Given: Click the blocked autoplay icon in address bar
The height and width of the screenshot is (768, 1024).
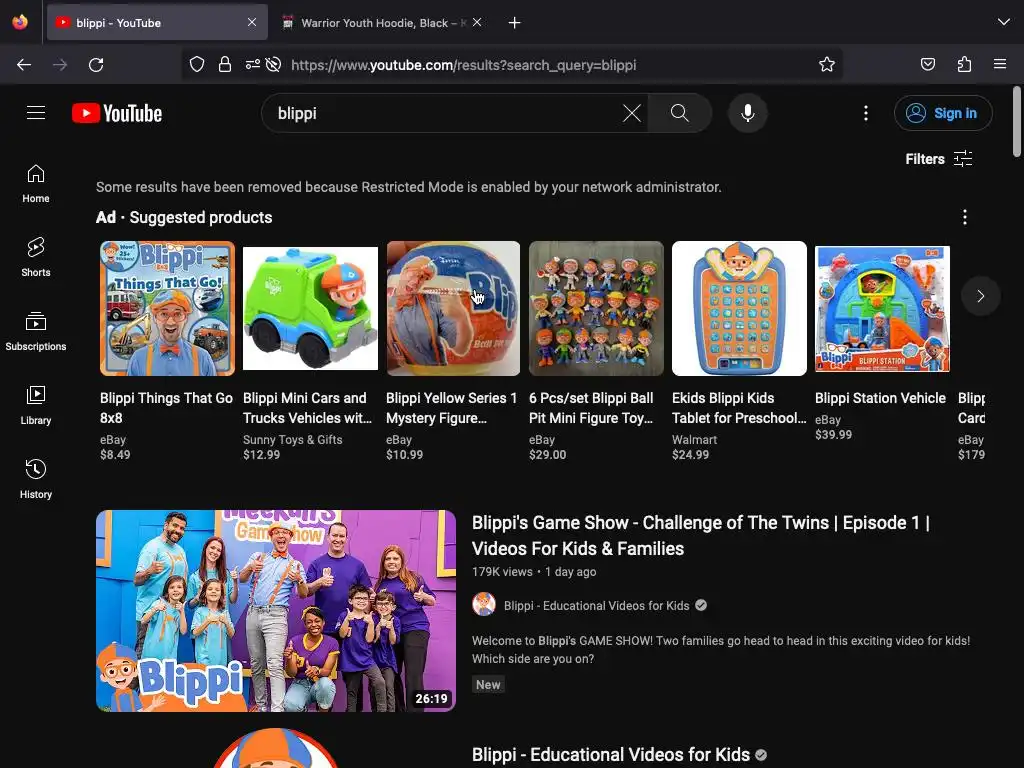Looking at the screenshot, I should [274, 64].
